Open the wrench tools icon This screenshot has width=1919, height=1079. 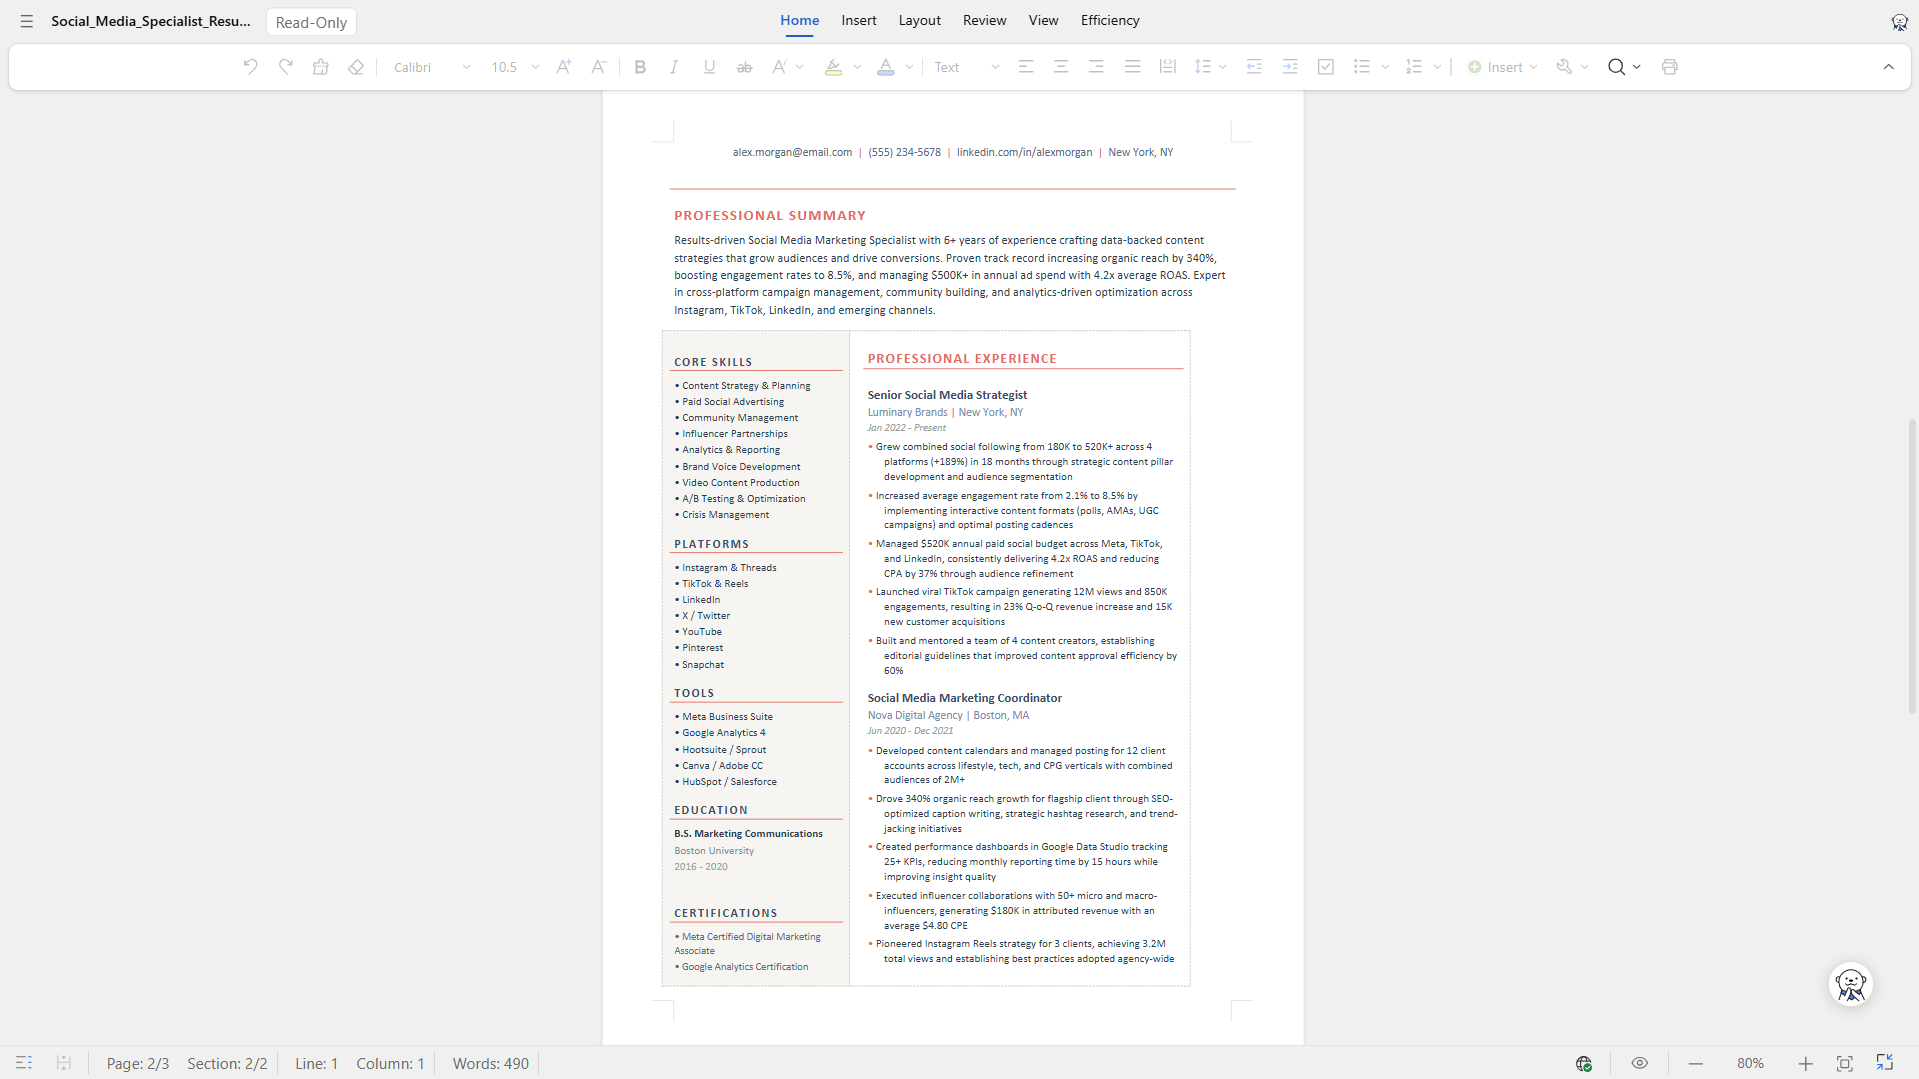1564,67
